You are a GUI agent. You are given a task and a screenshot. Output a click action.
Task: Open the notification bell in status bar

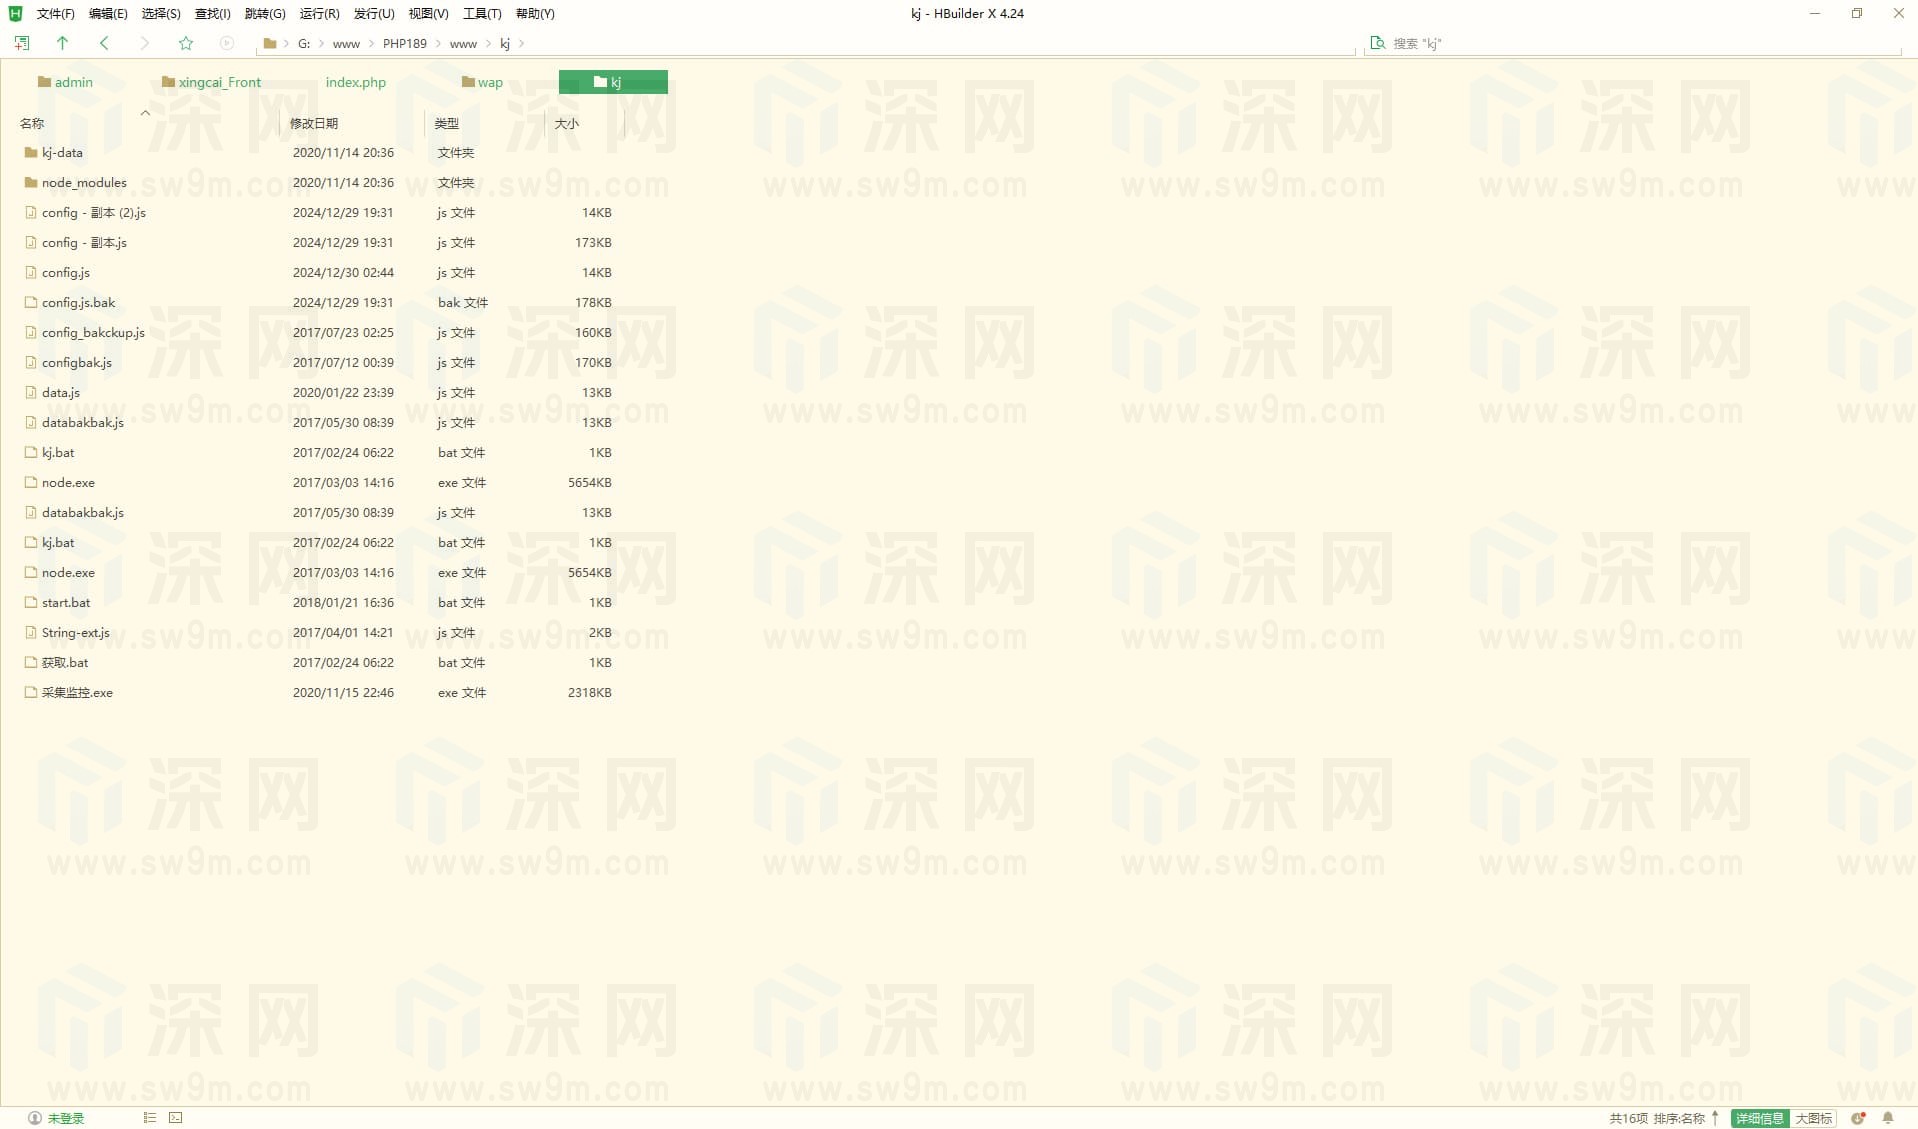click(x=1888, y=1118)
